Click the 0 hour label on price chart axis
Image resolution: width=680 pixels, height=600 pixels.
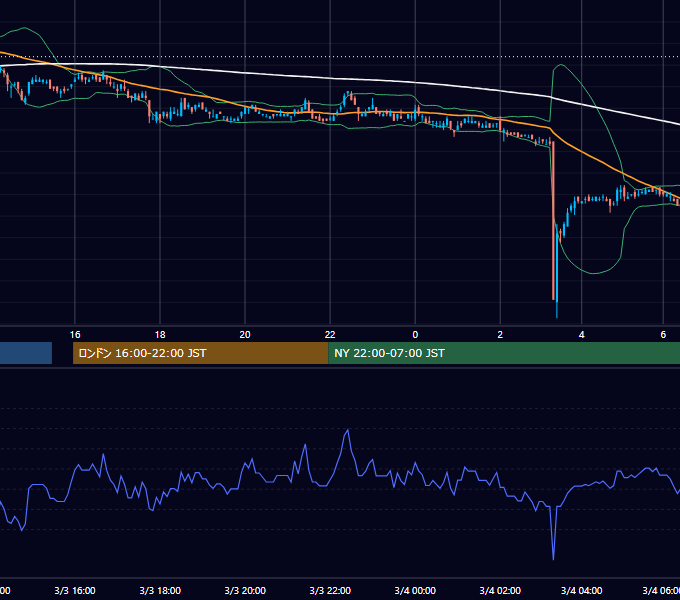[x=415, y=335]
